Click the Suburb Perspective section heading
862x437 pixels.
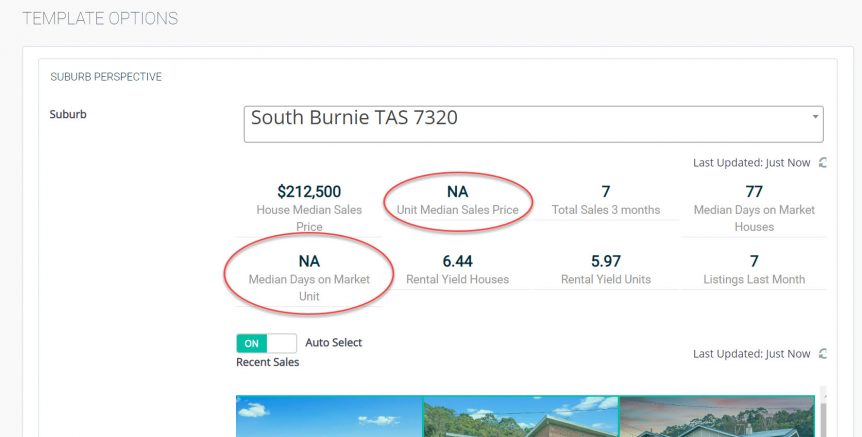[106, 77]
